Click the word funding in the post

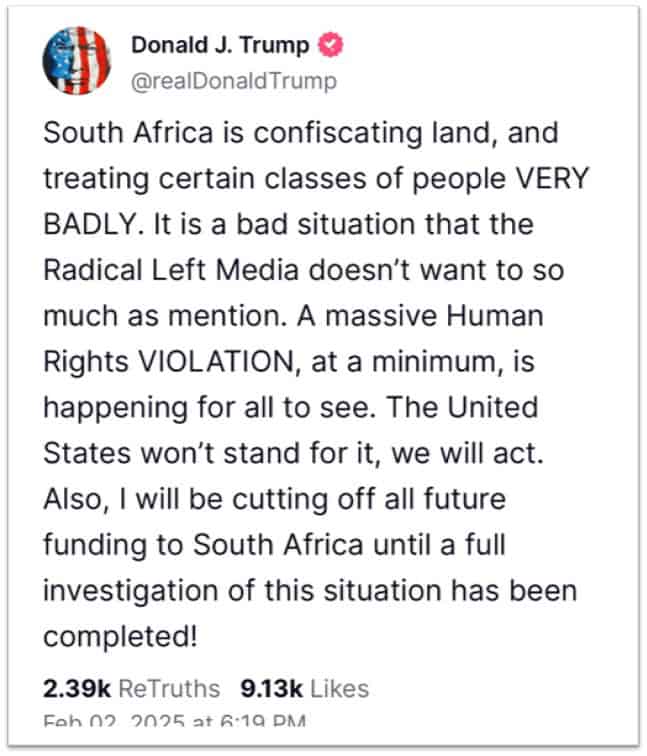coord(95,545)
